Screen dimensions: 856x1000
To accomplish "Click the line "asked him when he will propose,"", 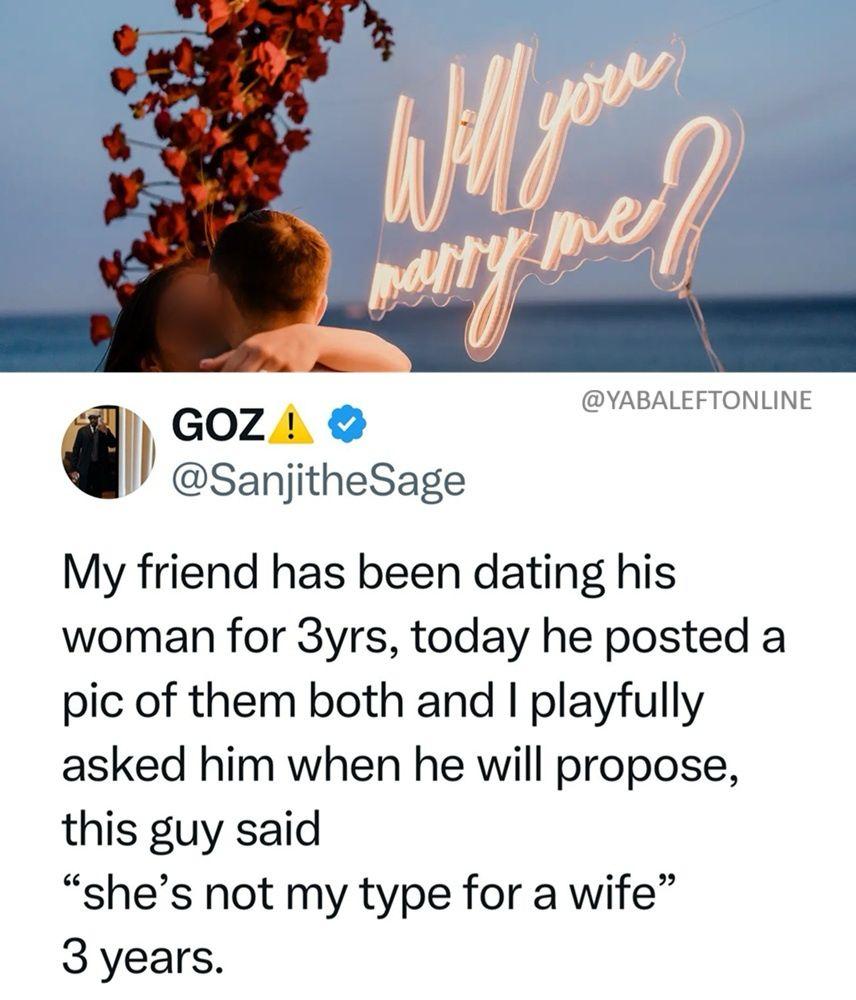I will (402, 767).
